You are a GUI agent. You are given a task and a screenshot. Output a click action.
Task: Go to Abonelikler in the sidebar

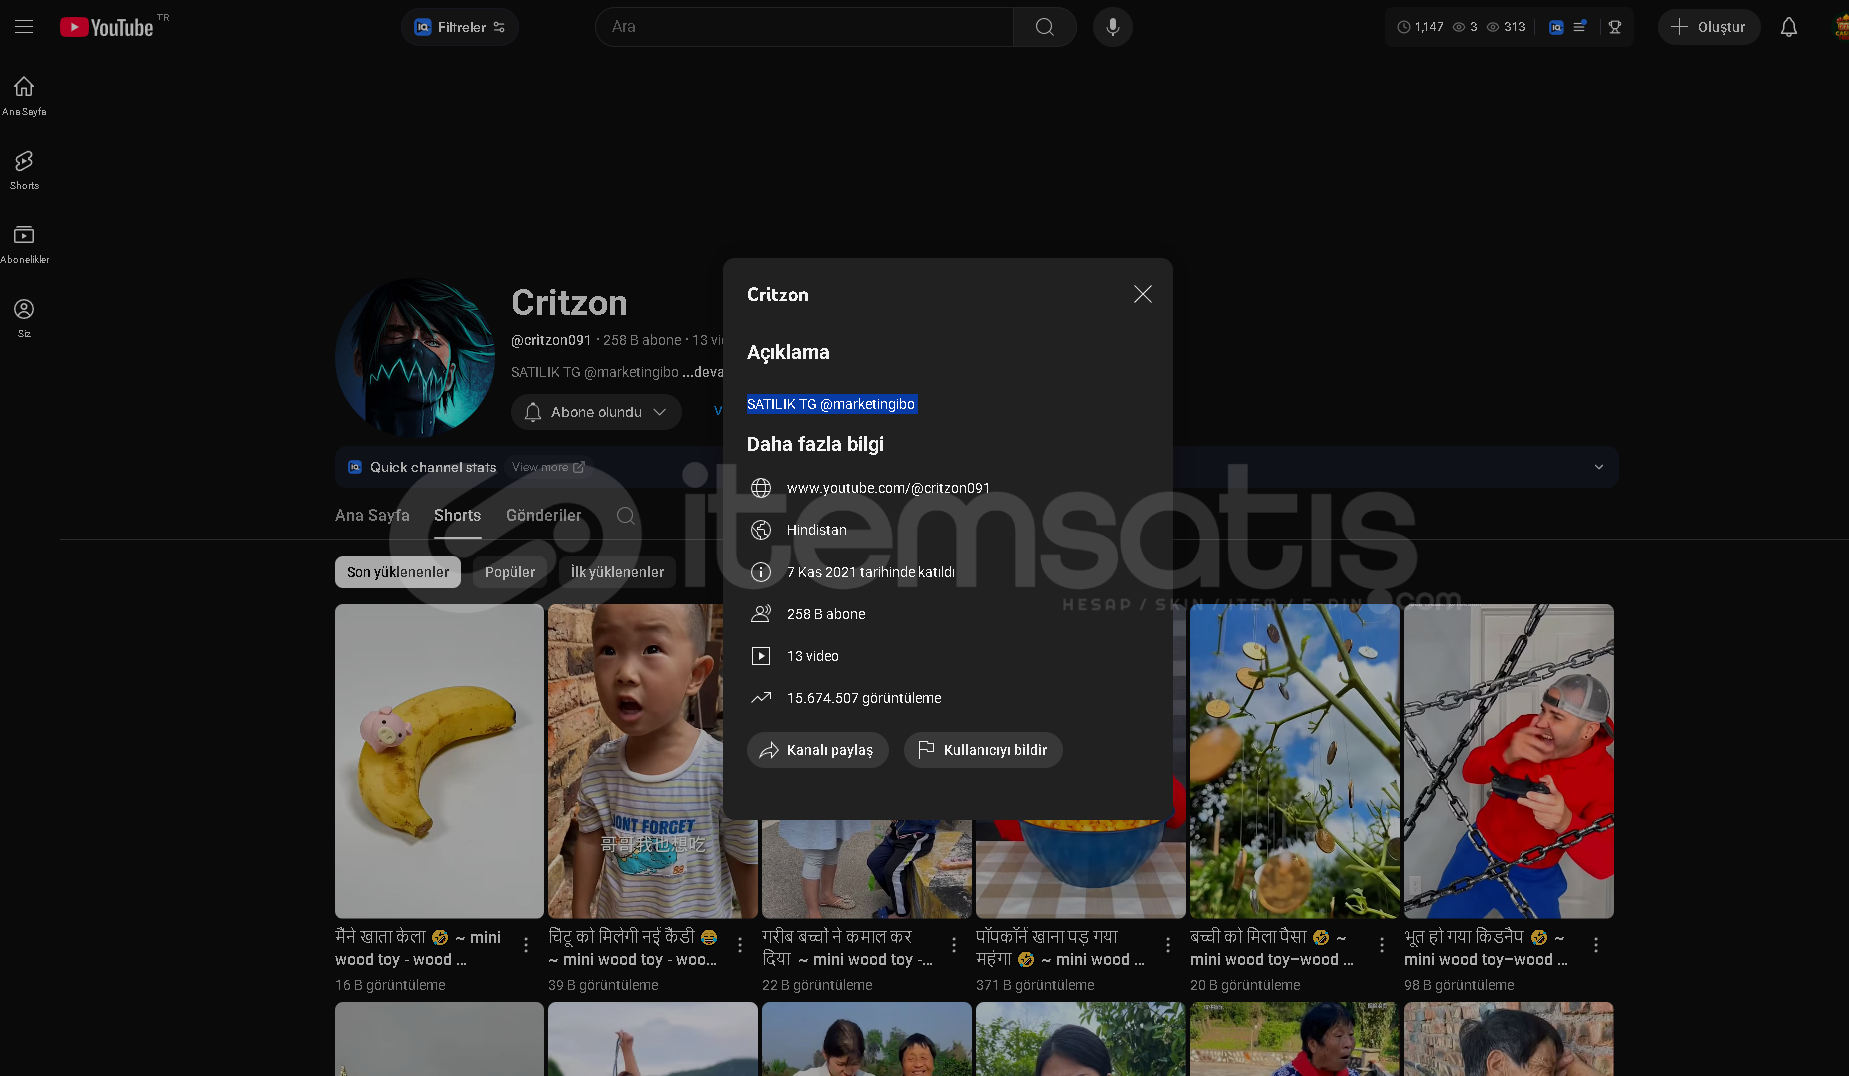coord(24,243)
